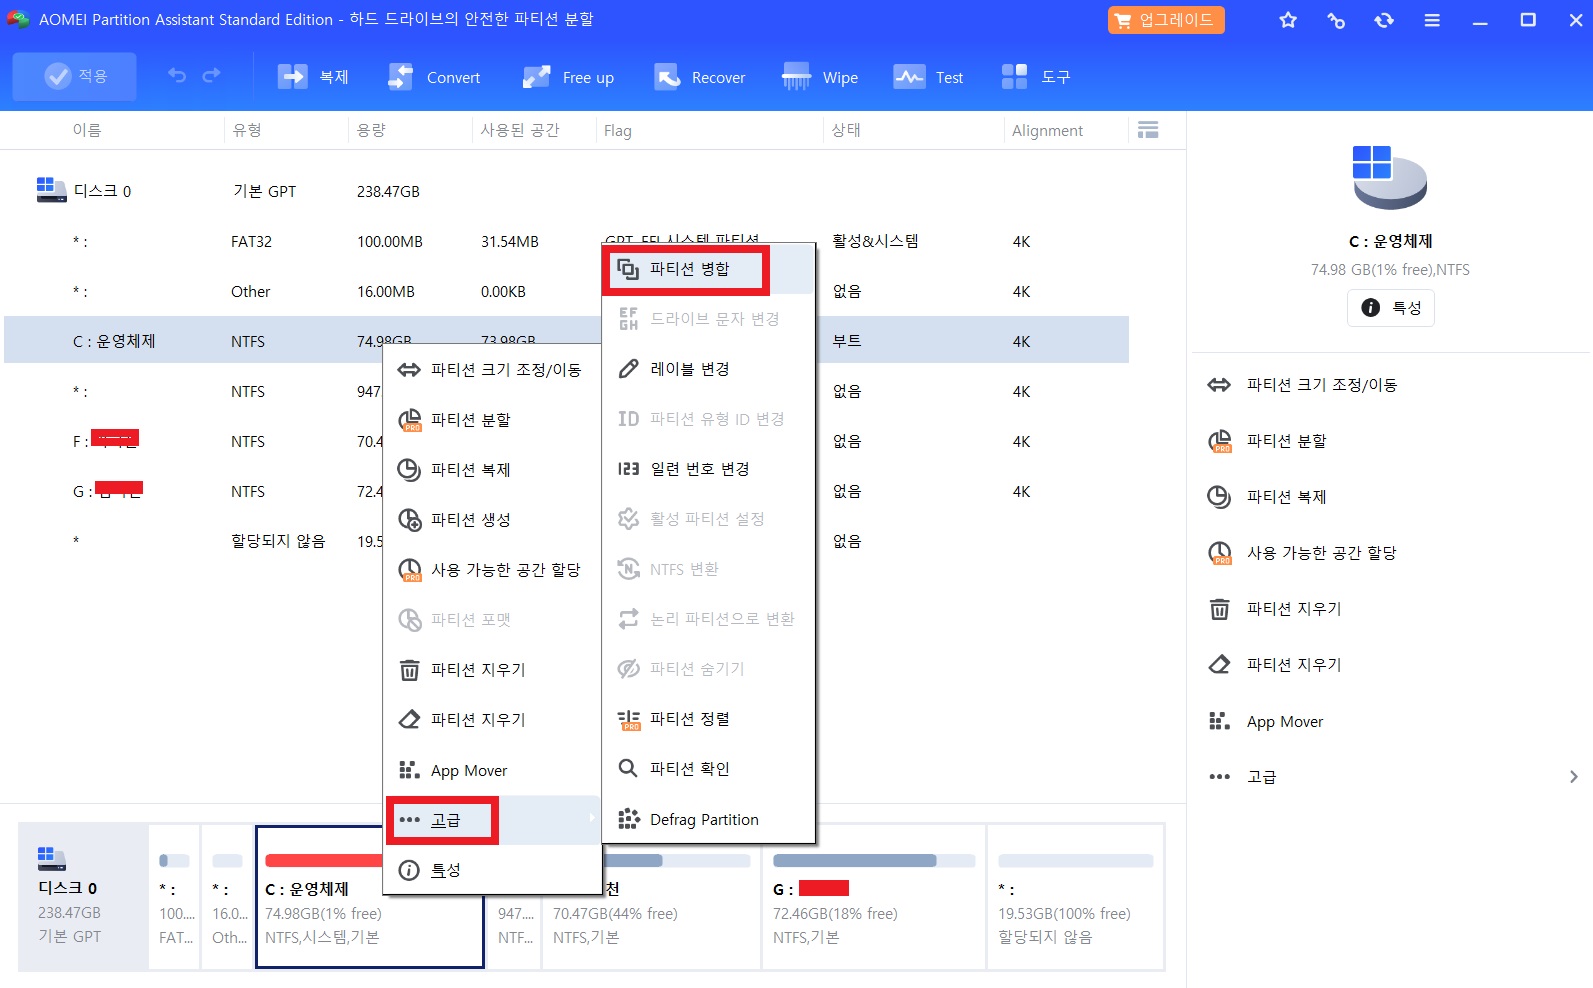Select 파티션 정렬 in submenu
Viewport: 1593px width, 988px height.
click(x=709, y=719)
